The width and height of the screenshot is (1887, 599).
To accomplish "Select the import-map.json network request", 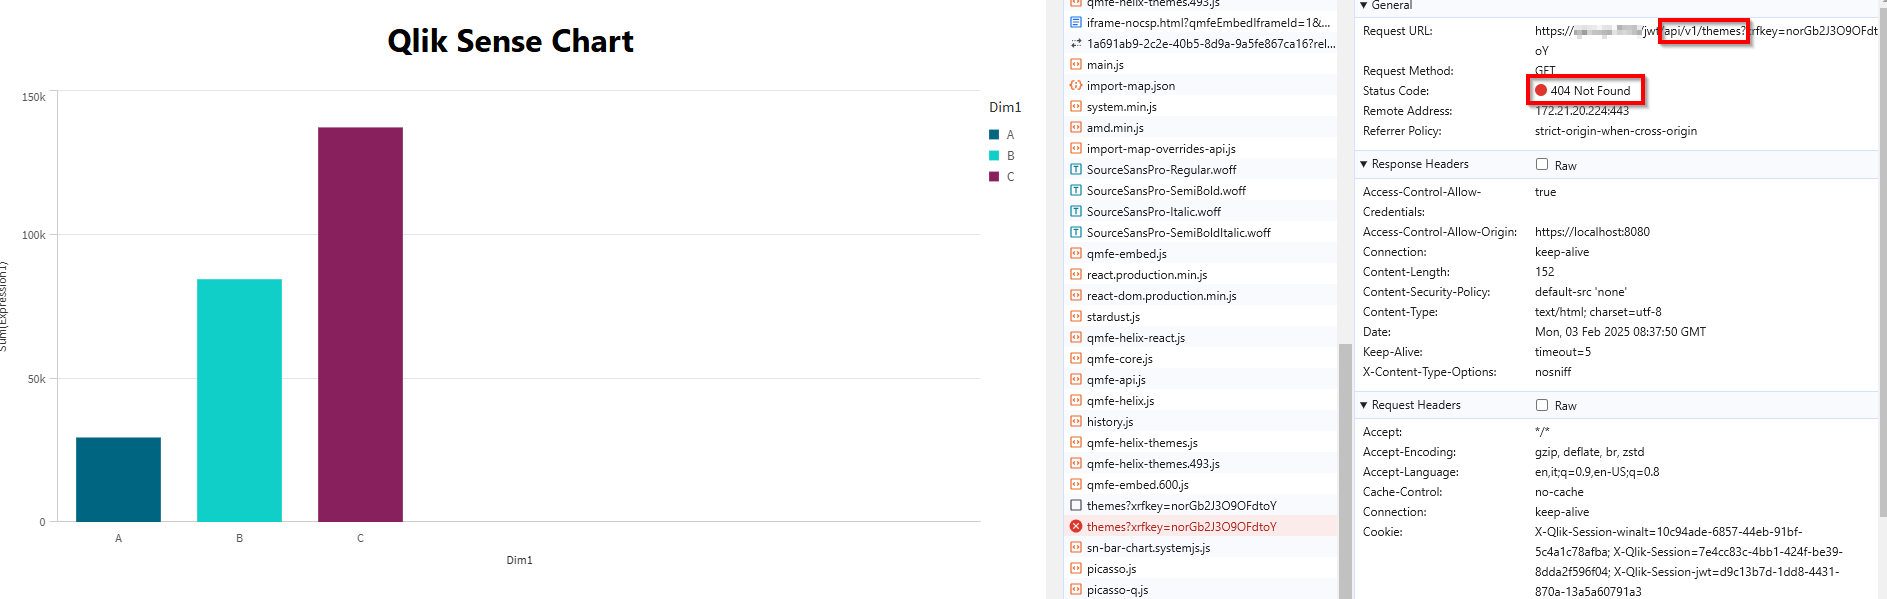I will (x=1202, y=85).
